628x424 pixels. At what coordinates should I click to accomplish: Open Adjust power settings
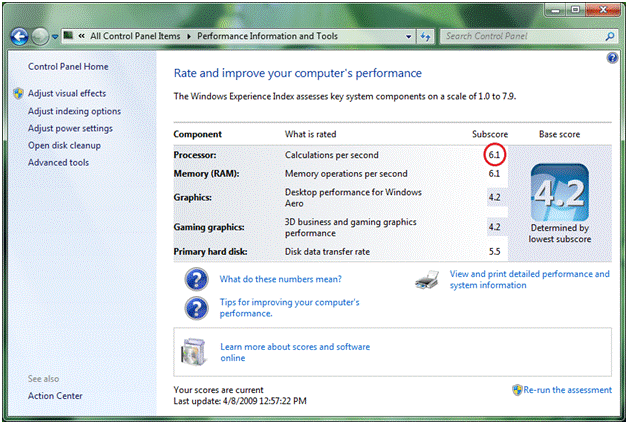click(x=70, y=129)
